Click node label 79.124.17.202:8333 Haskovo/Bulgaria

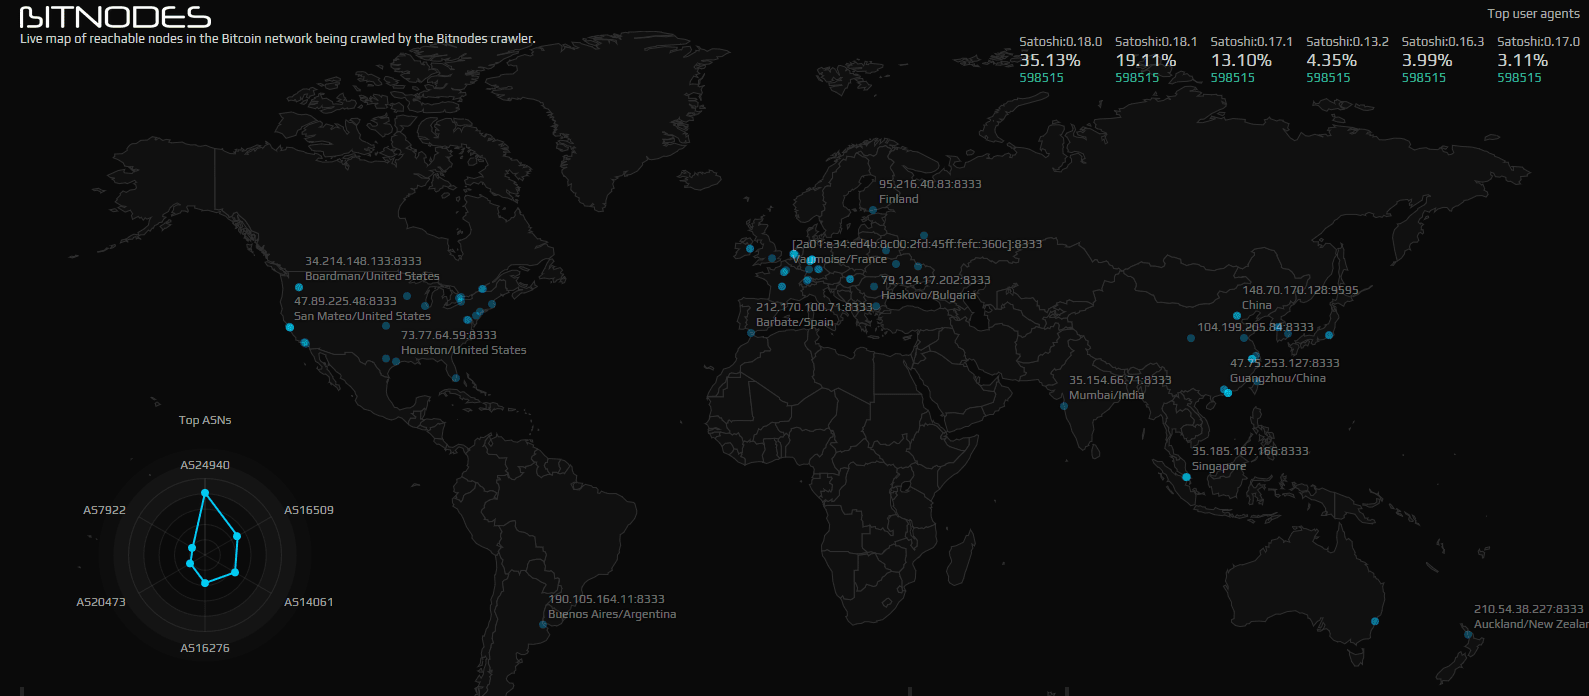[x=936, y=287]
